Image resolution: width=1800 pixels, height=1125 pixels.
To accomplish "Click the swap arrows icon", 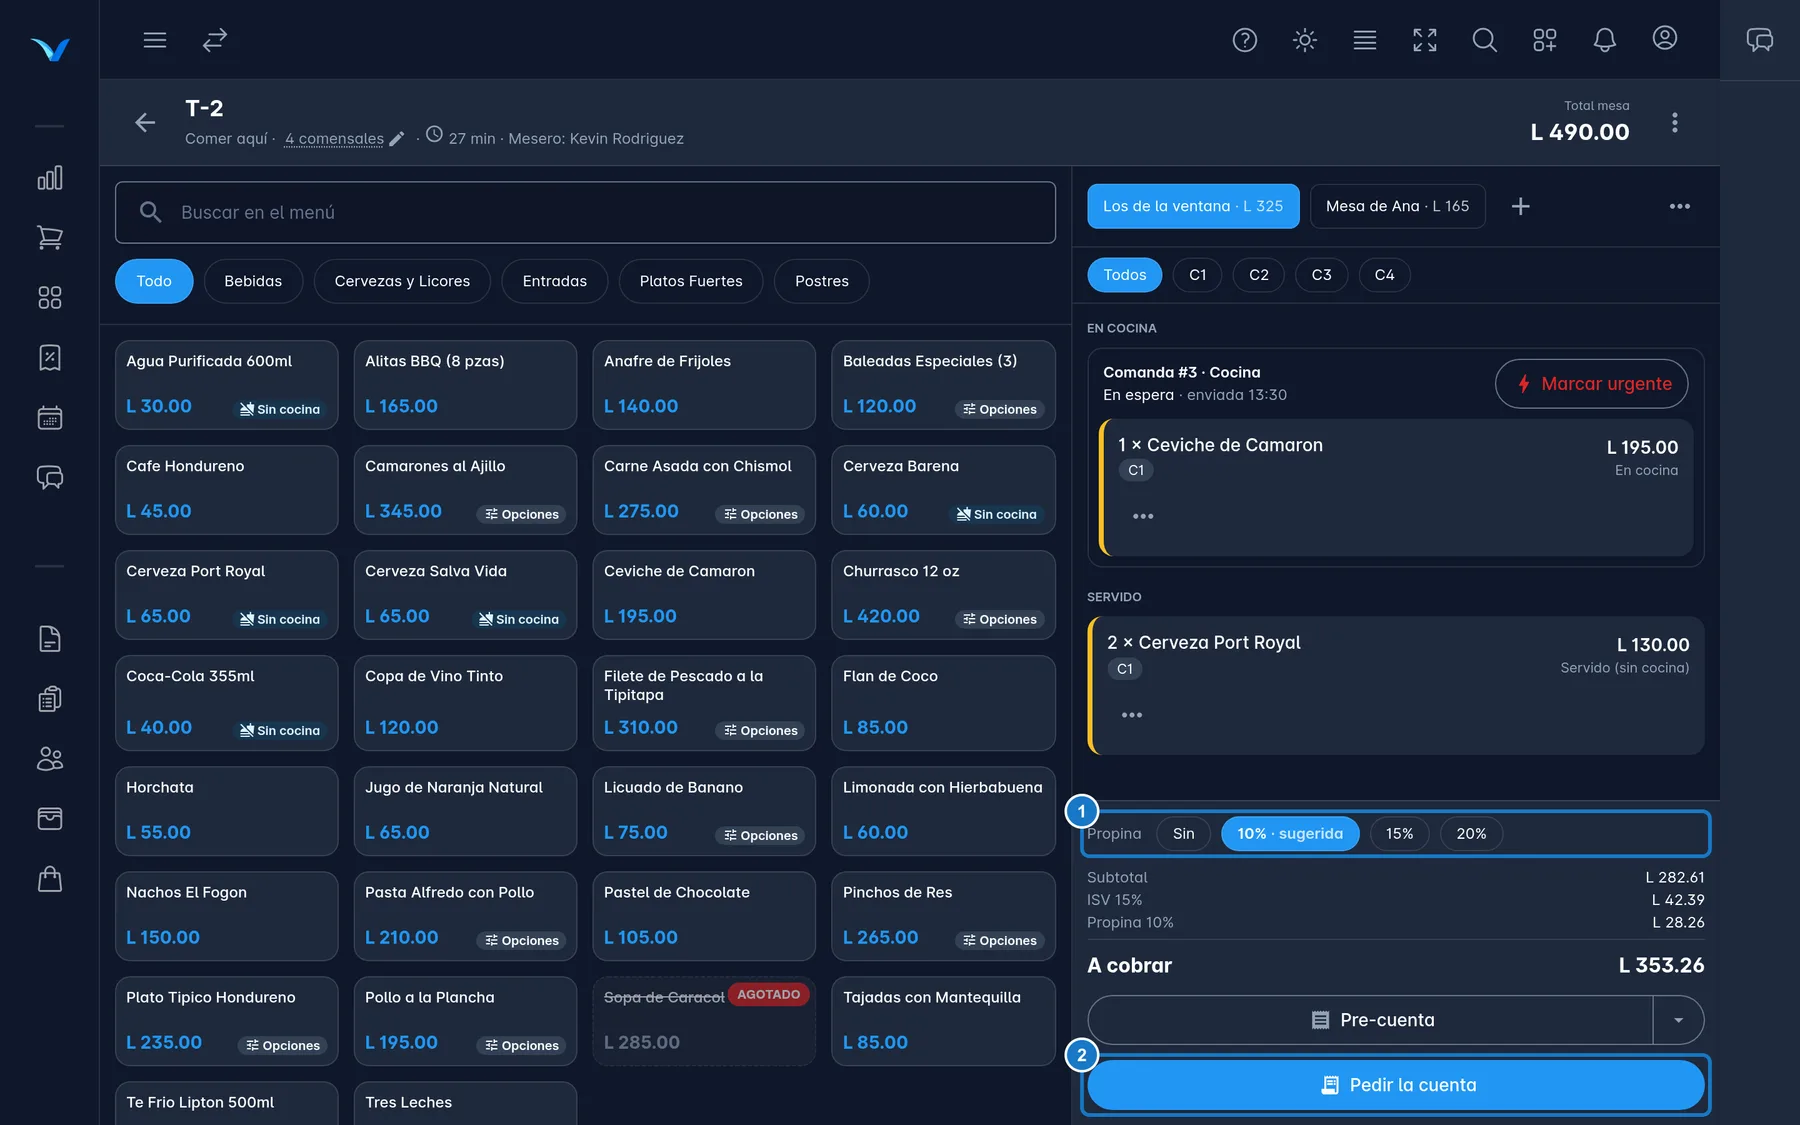I will point(215,40).
